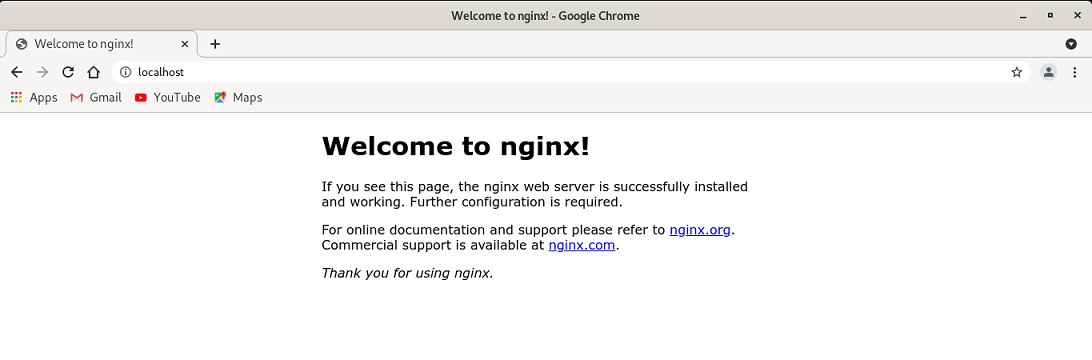Open Chrome's three-dot menu

coord(1075,72)
